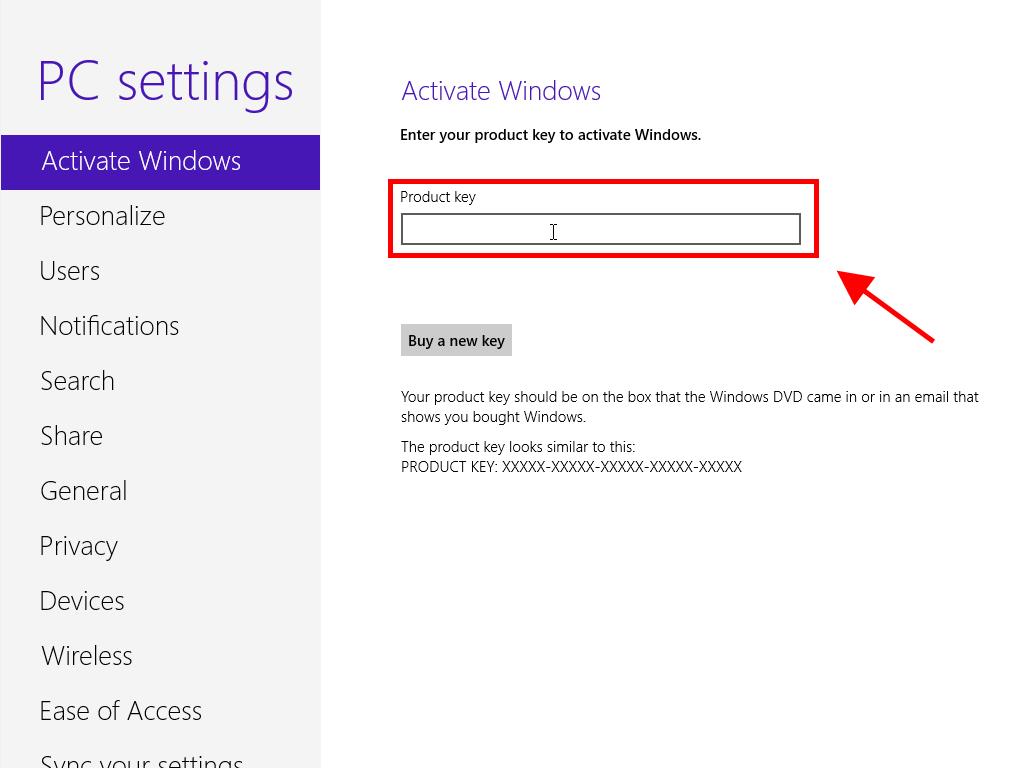Image resolution: width=1024 pixels, height=768 pixels.
Task: Click the 'Enter your product key' instruction text
Action: pos(551,135)
